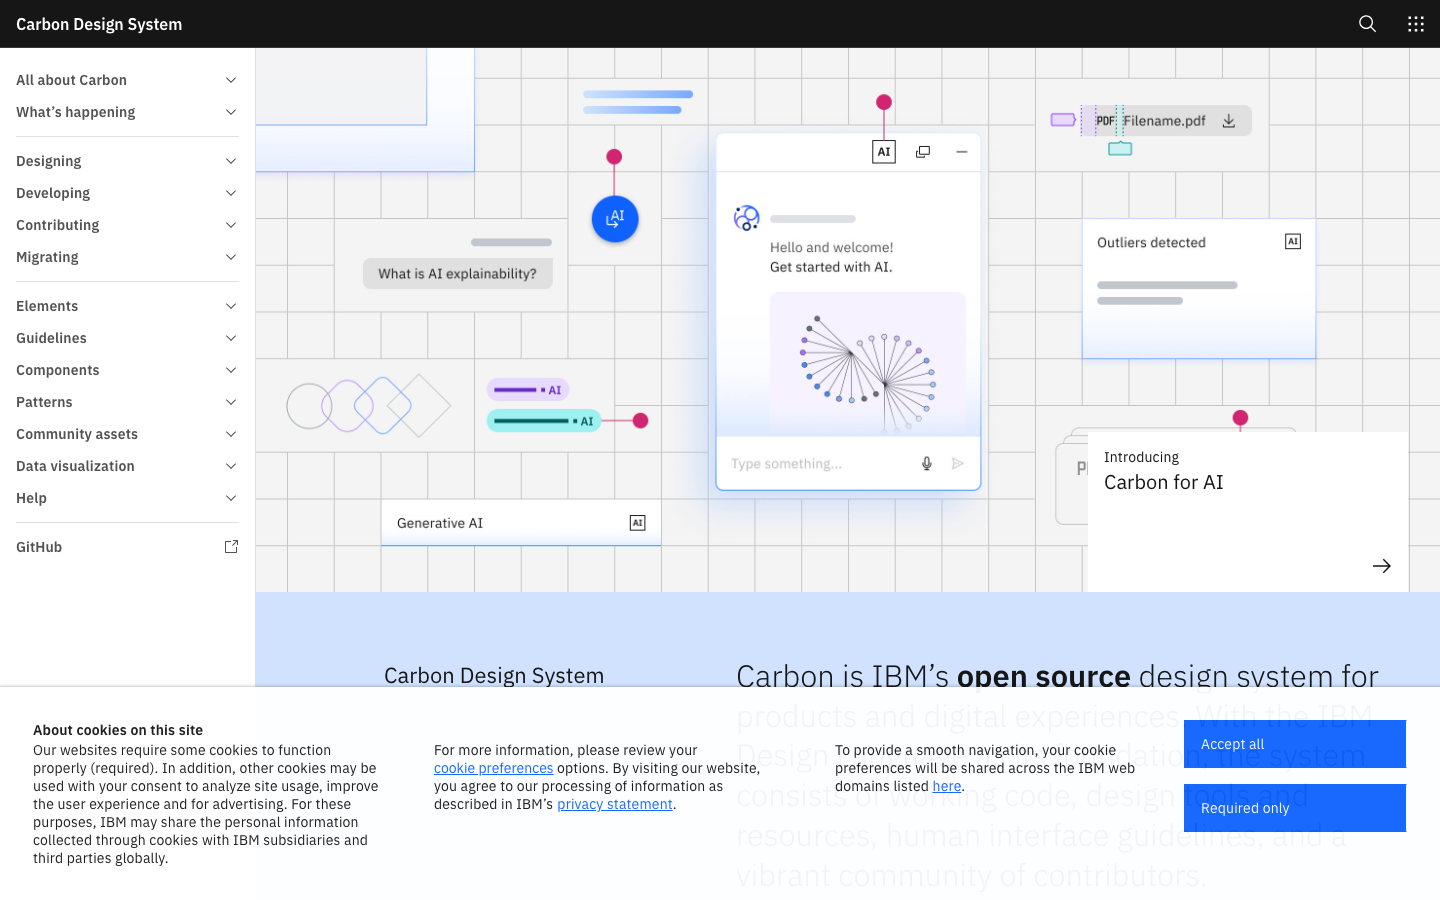Click the What is AI explainability chip
The height and width of the screenshot is (900, 1440).
[x=458, y=273]
